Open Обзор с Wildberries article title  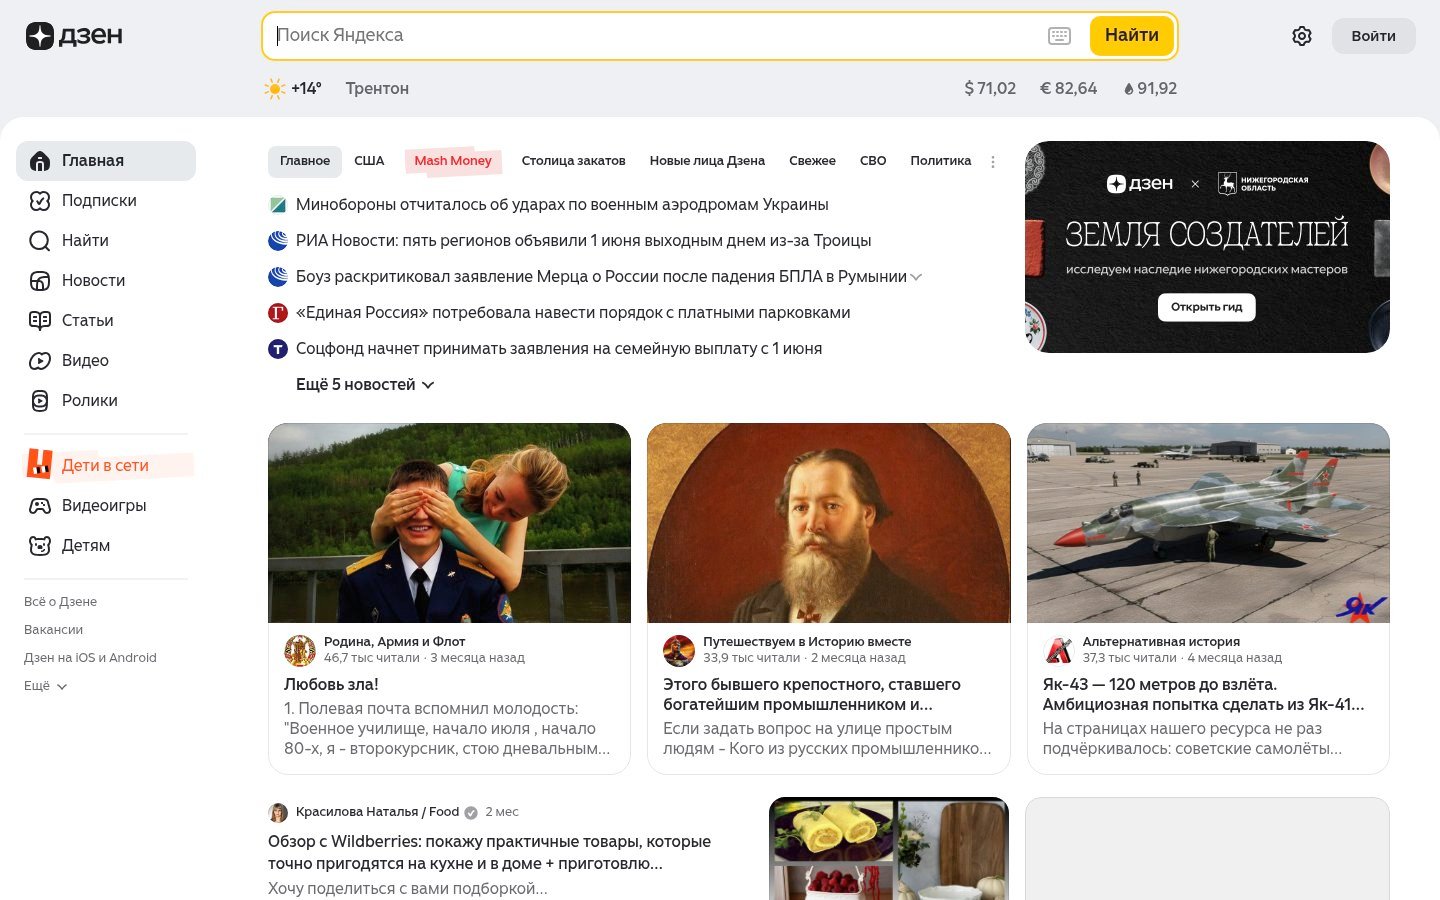[x=489, y=853]
